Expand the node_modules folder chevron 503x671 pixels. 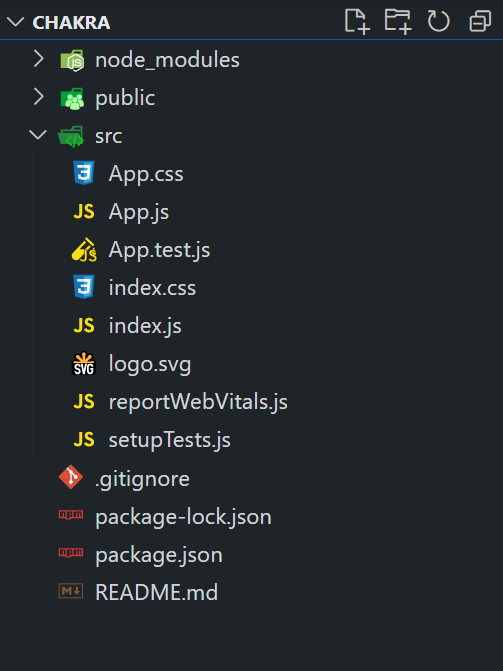39,59
